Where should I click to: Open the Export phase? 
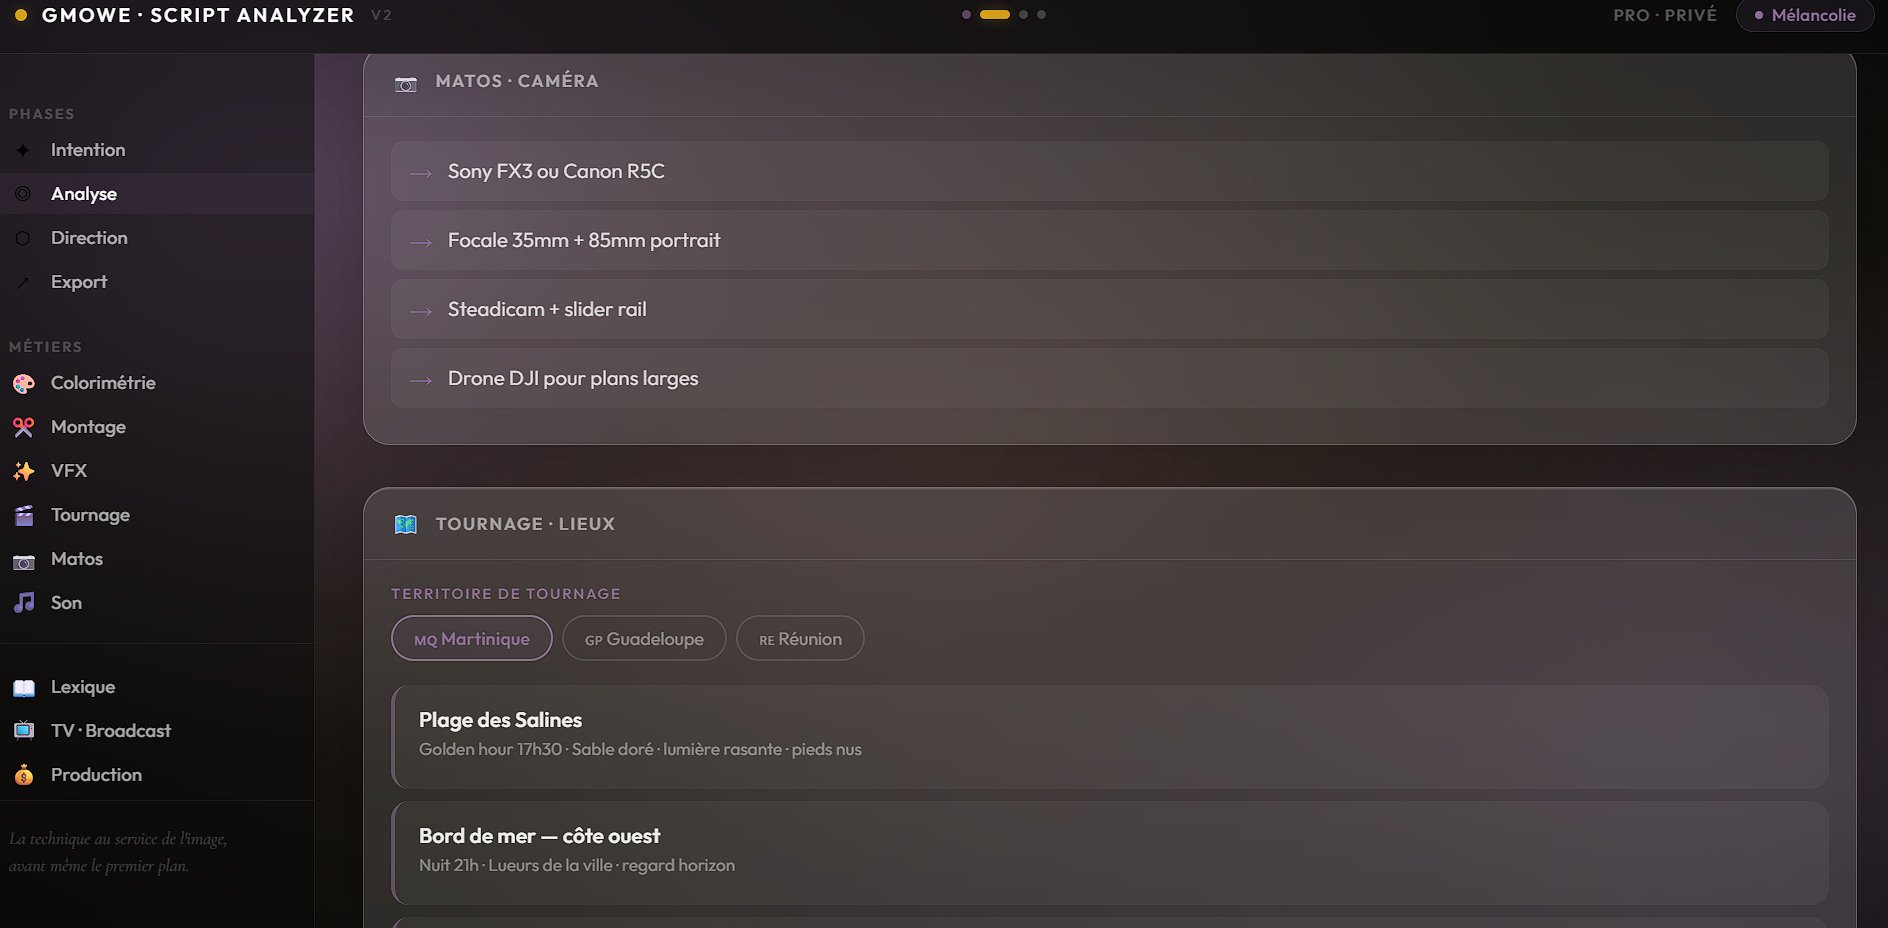pyautogui.click(x=157, y=282)
